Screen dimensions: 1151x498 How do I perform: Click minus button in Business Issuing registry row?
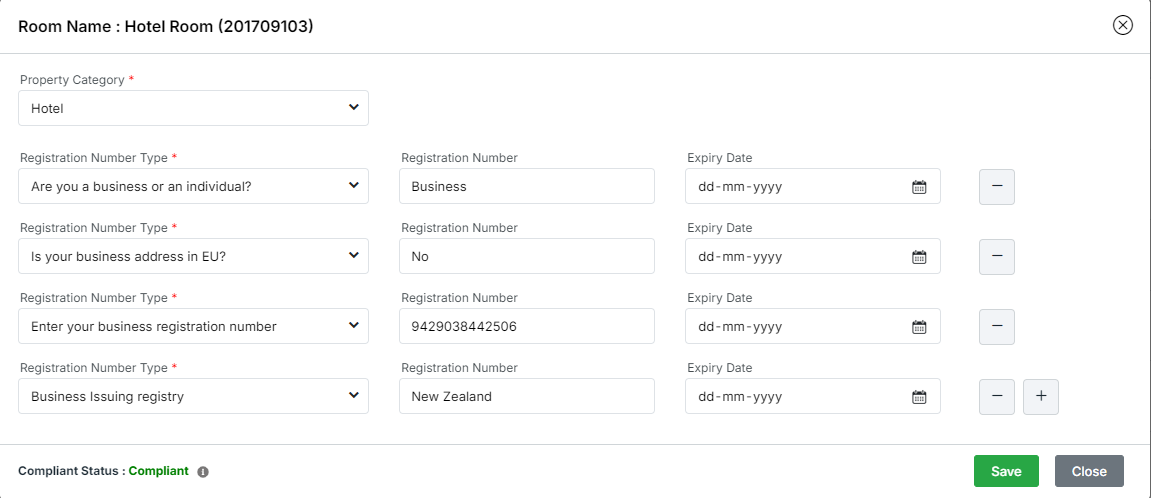(x=996, y=397)
